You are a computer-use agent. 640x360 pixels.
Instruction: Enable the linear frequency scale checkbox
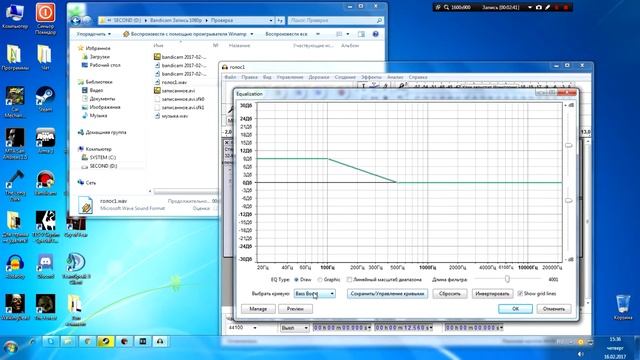[x=349, y=280]
